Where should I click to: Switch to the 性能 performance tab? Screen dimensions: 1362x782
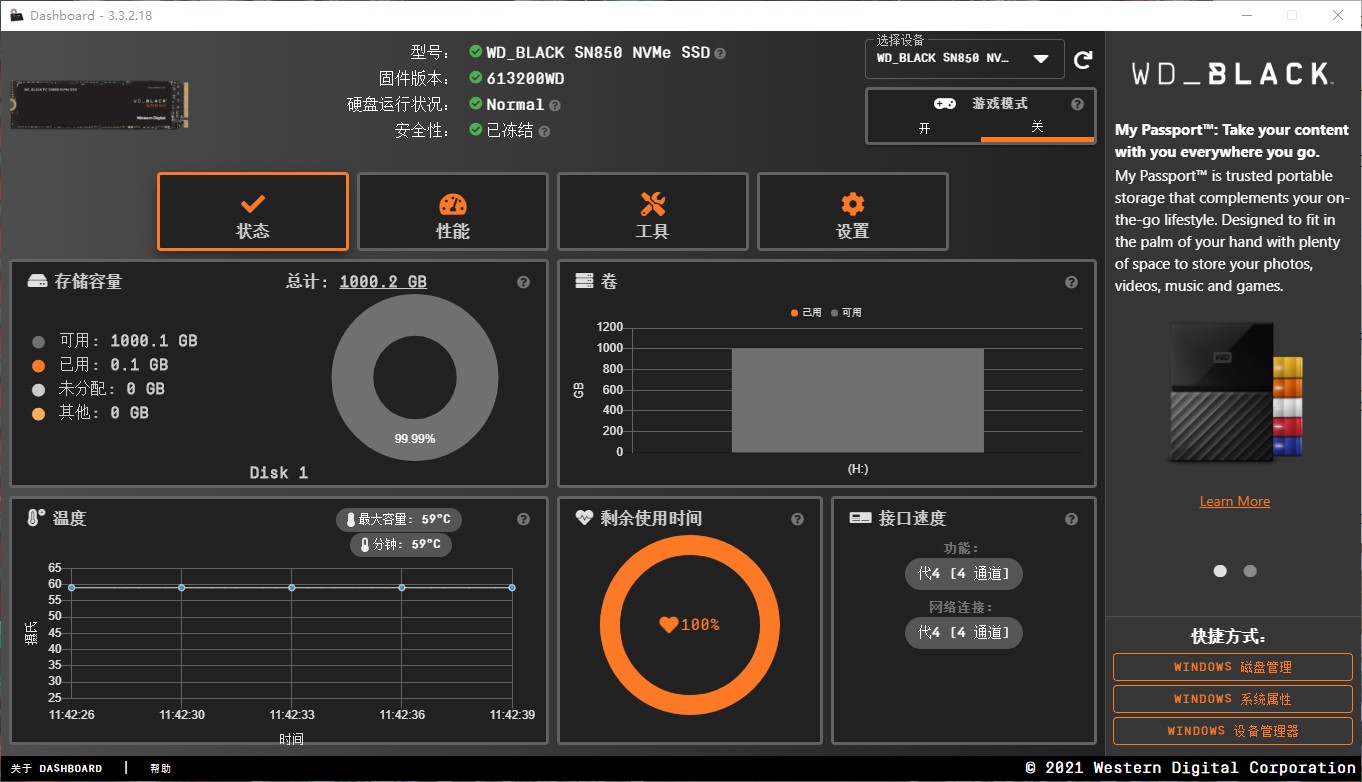click(453, 212)
